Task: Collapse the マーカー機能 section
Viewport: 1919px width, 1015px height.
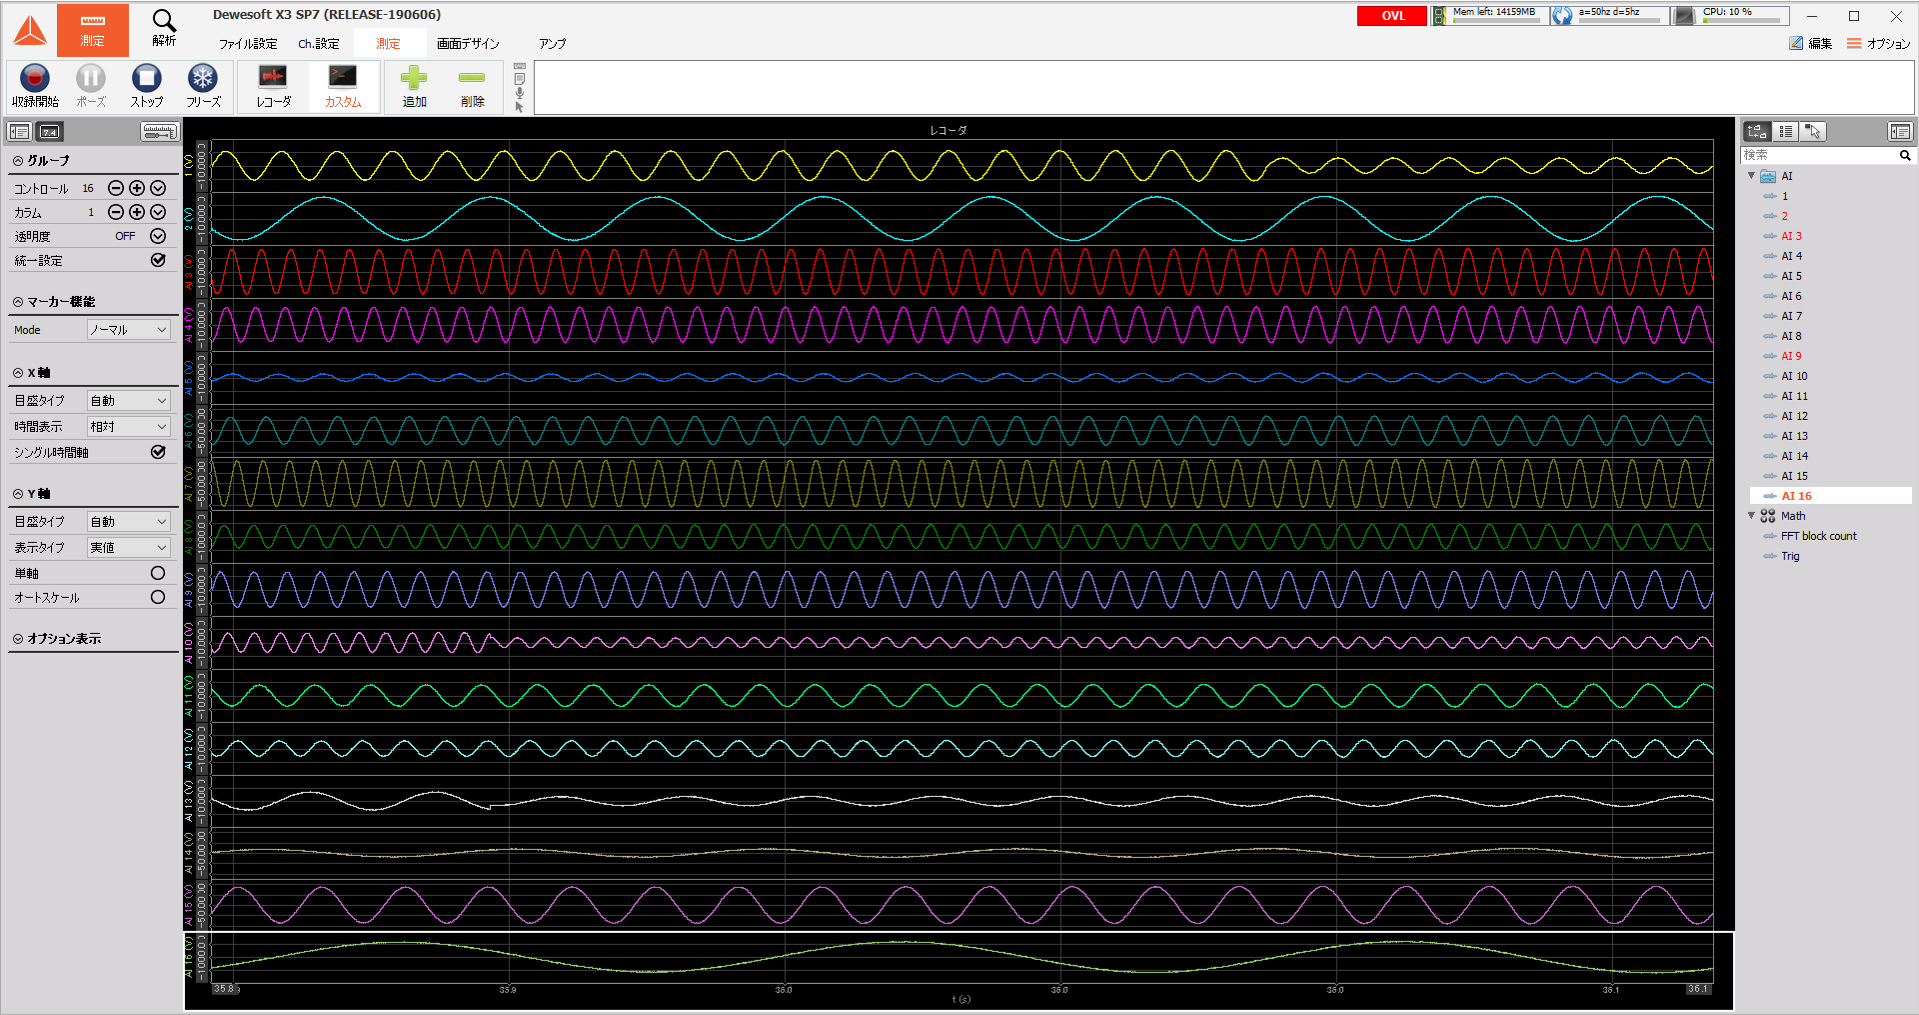Action: [18, 301]
